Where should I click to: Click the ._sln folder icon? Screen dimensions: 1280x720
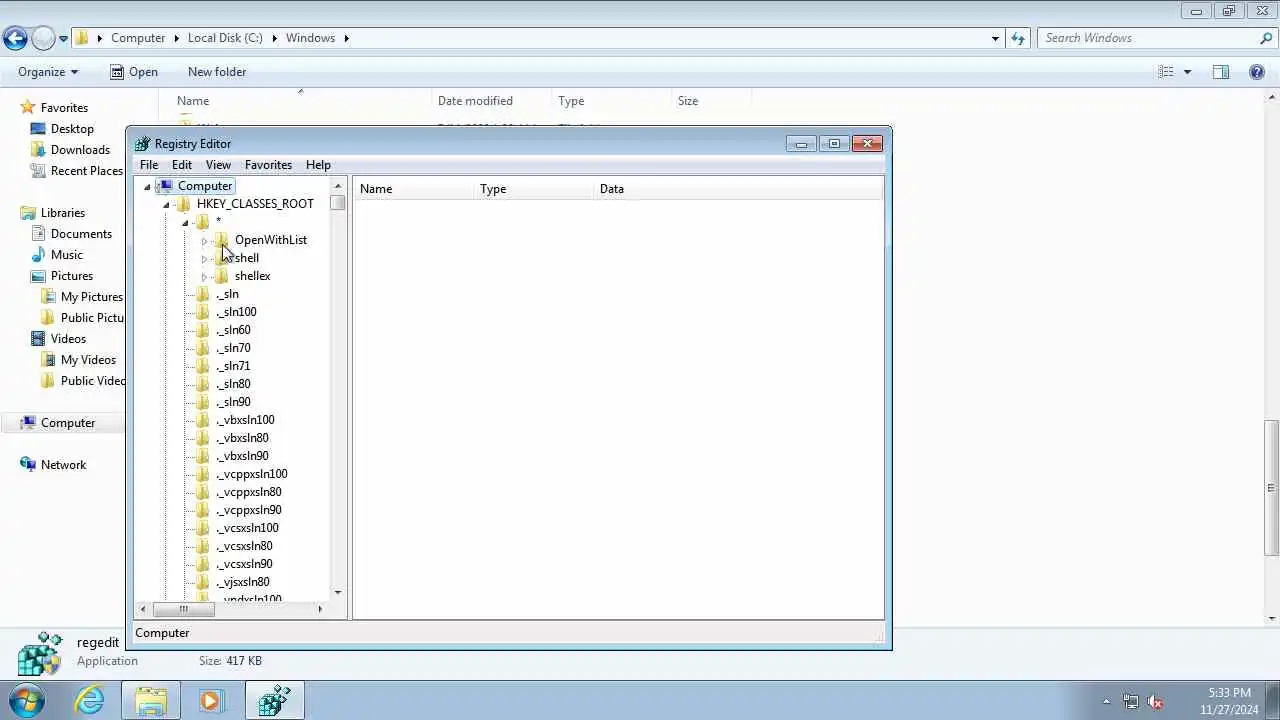coord(202,294)
